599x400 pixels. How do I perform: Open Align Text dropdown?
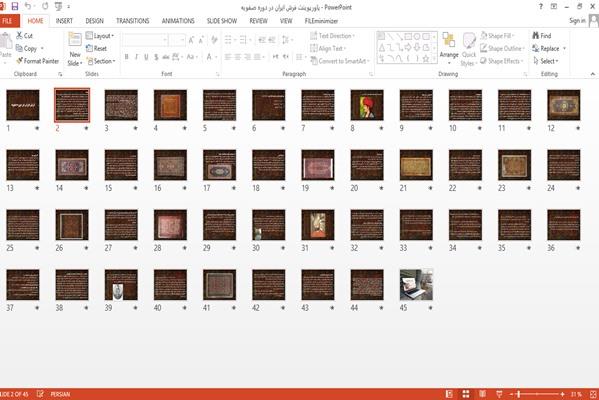(x=328, y=49)
